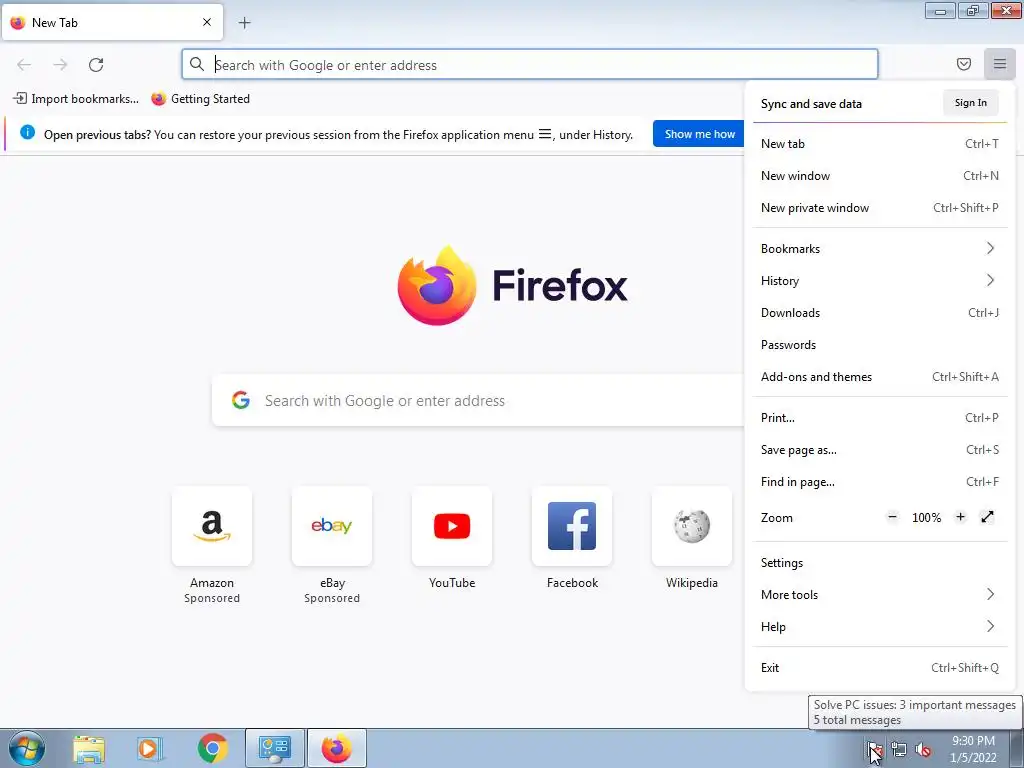Click the Control Panel taskbar button
1024x768 pixels.
point(274,748)
